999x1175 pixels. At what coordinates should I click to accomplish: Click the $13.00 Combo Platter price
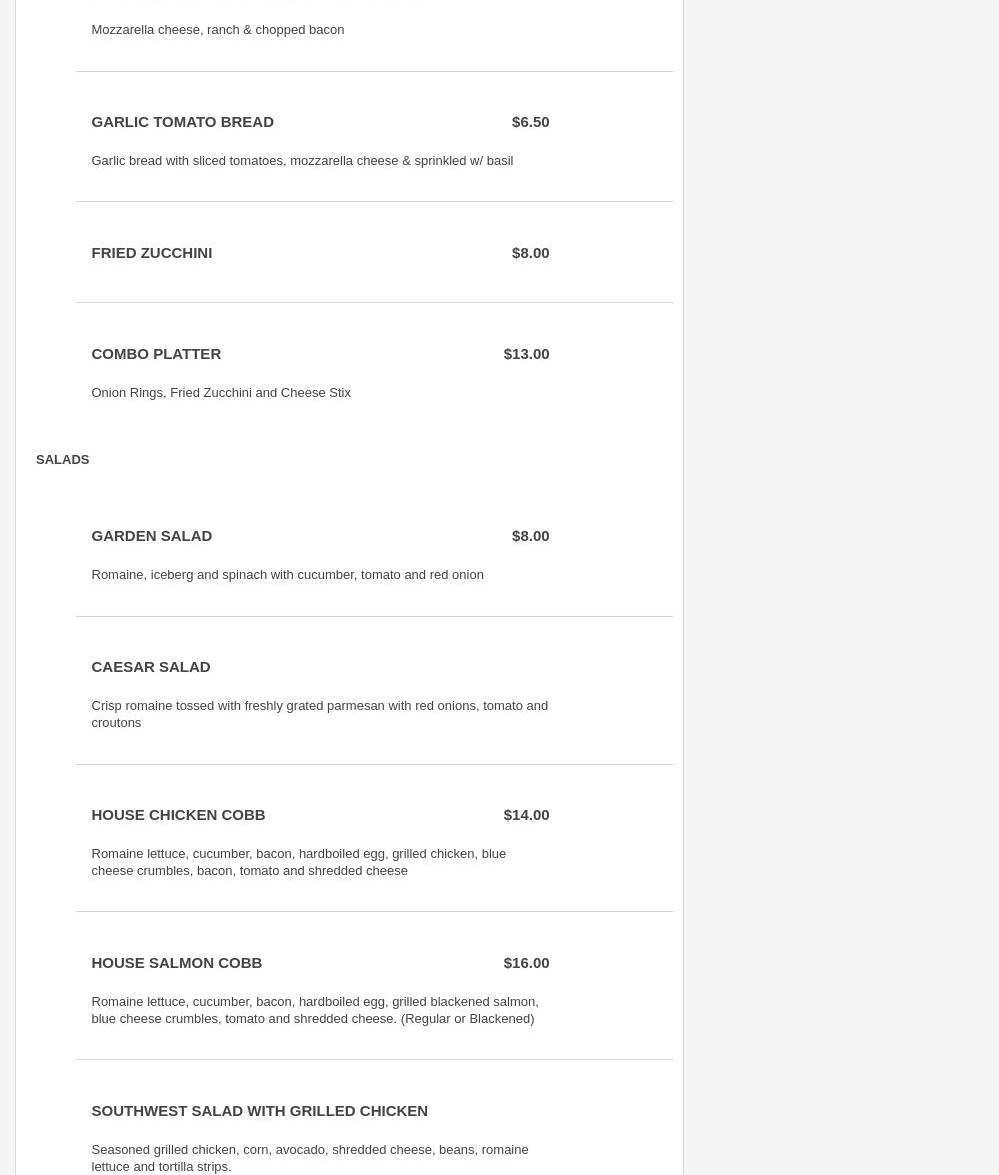(x=526, y=354)
